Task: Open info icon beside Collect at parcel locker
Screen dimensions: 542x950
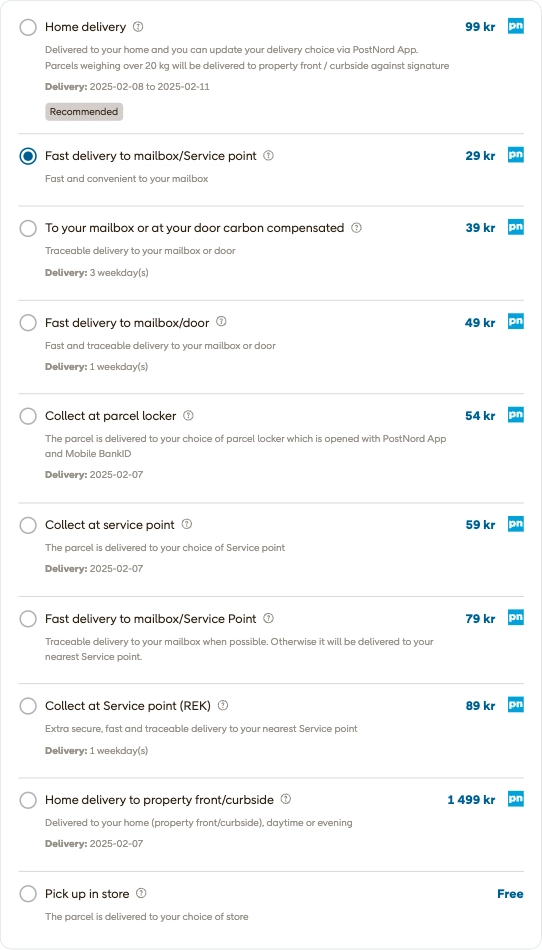Action: pos(188,416)
